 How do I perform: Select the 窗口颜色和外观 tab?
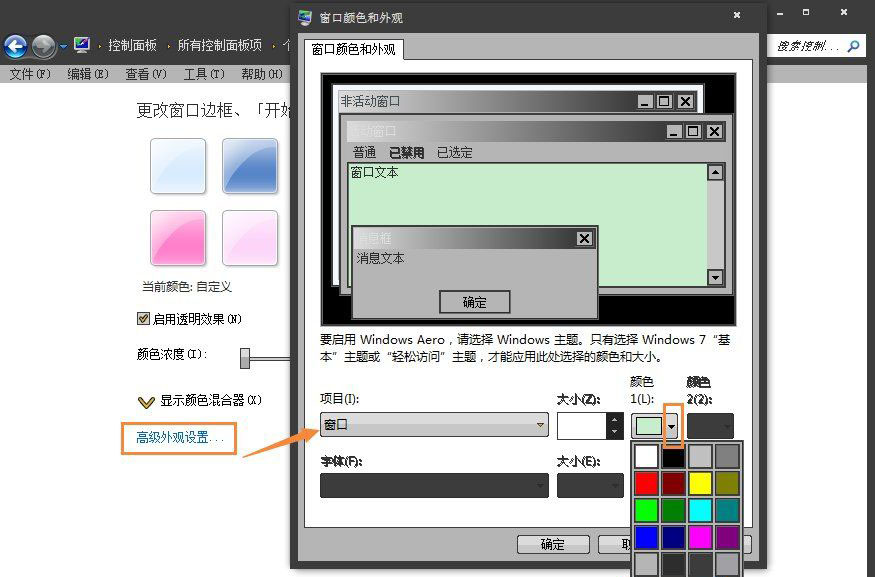(354, 49)
